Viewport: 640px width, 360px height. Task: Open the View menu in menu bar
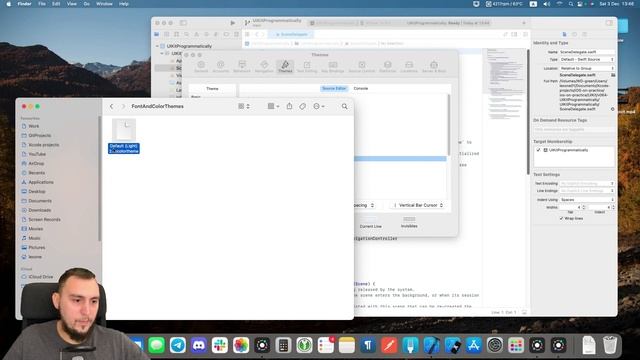pos(71,4)
